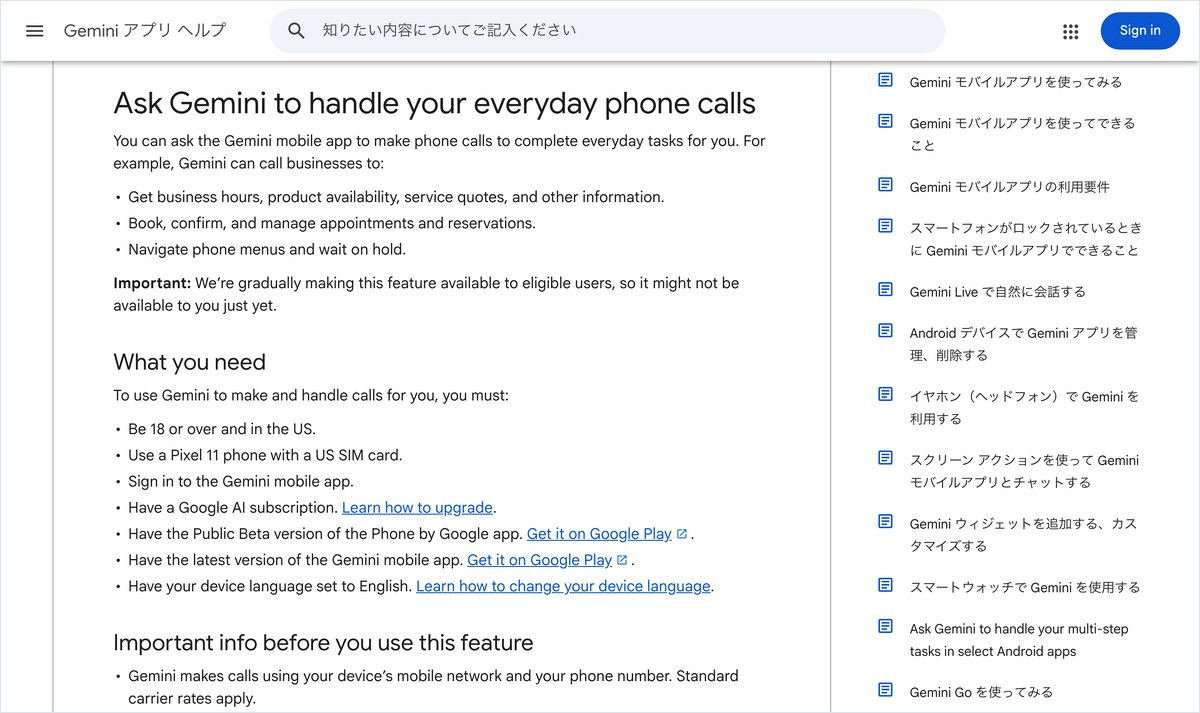1200x713 pixels.
Task: Click external link icon after Gemini app link
Action: 622,560
